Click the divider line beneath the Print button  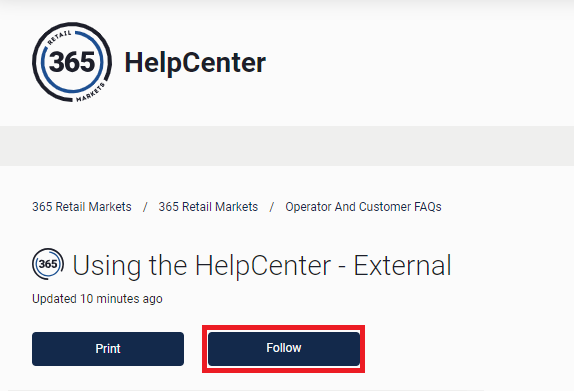point(245,390)
